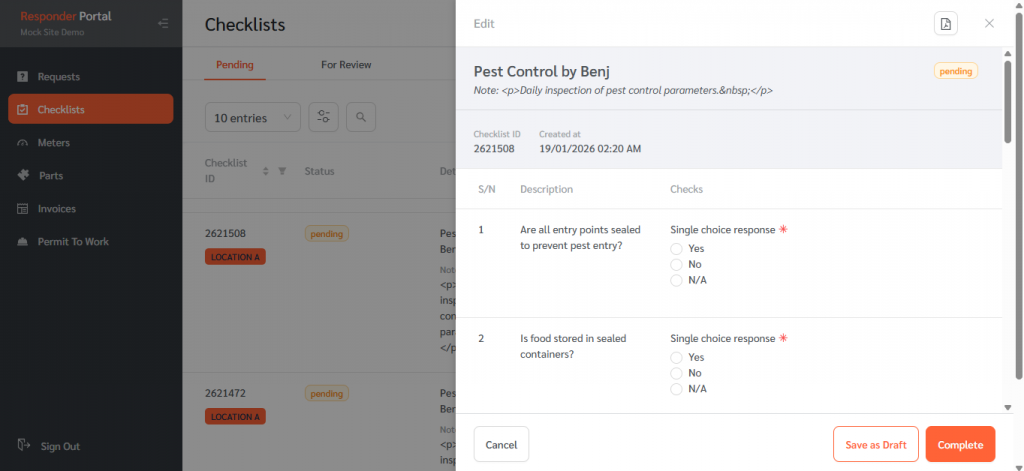Image resolution: width=1024 pixels, height=471 pixels.
Task: Click the search magnifier icon in Checklists
Action: [x=361, y=117]
